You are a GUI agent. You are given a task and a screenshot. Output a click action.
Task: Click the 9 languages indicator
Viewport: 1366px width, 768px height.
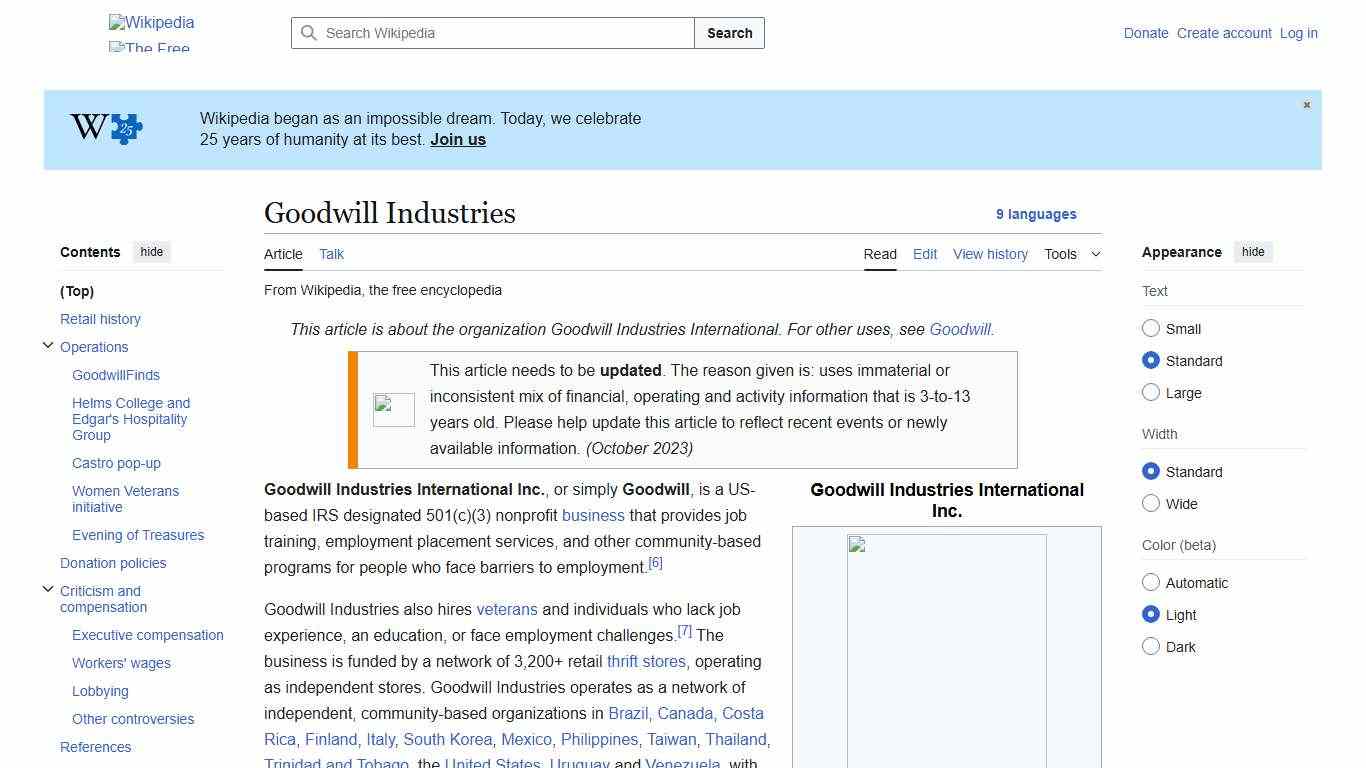(1036, 214)
